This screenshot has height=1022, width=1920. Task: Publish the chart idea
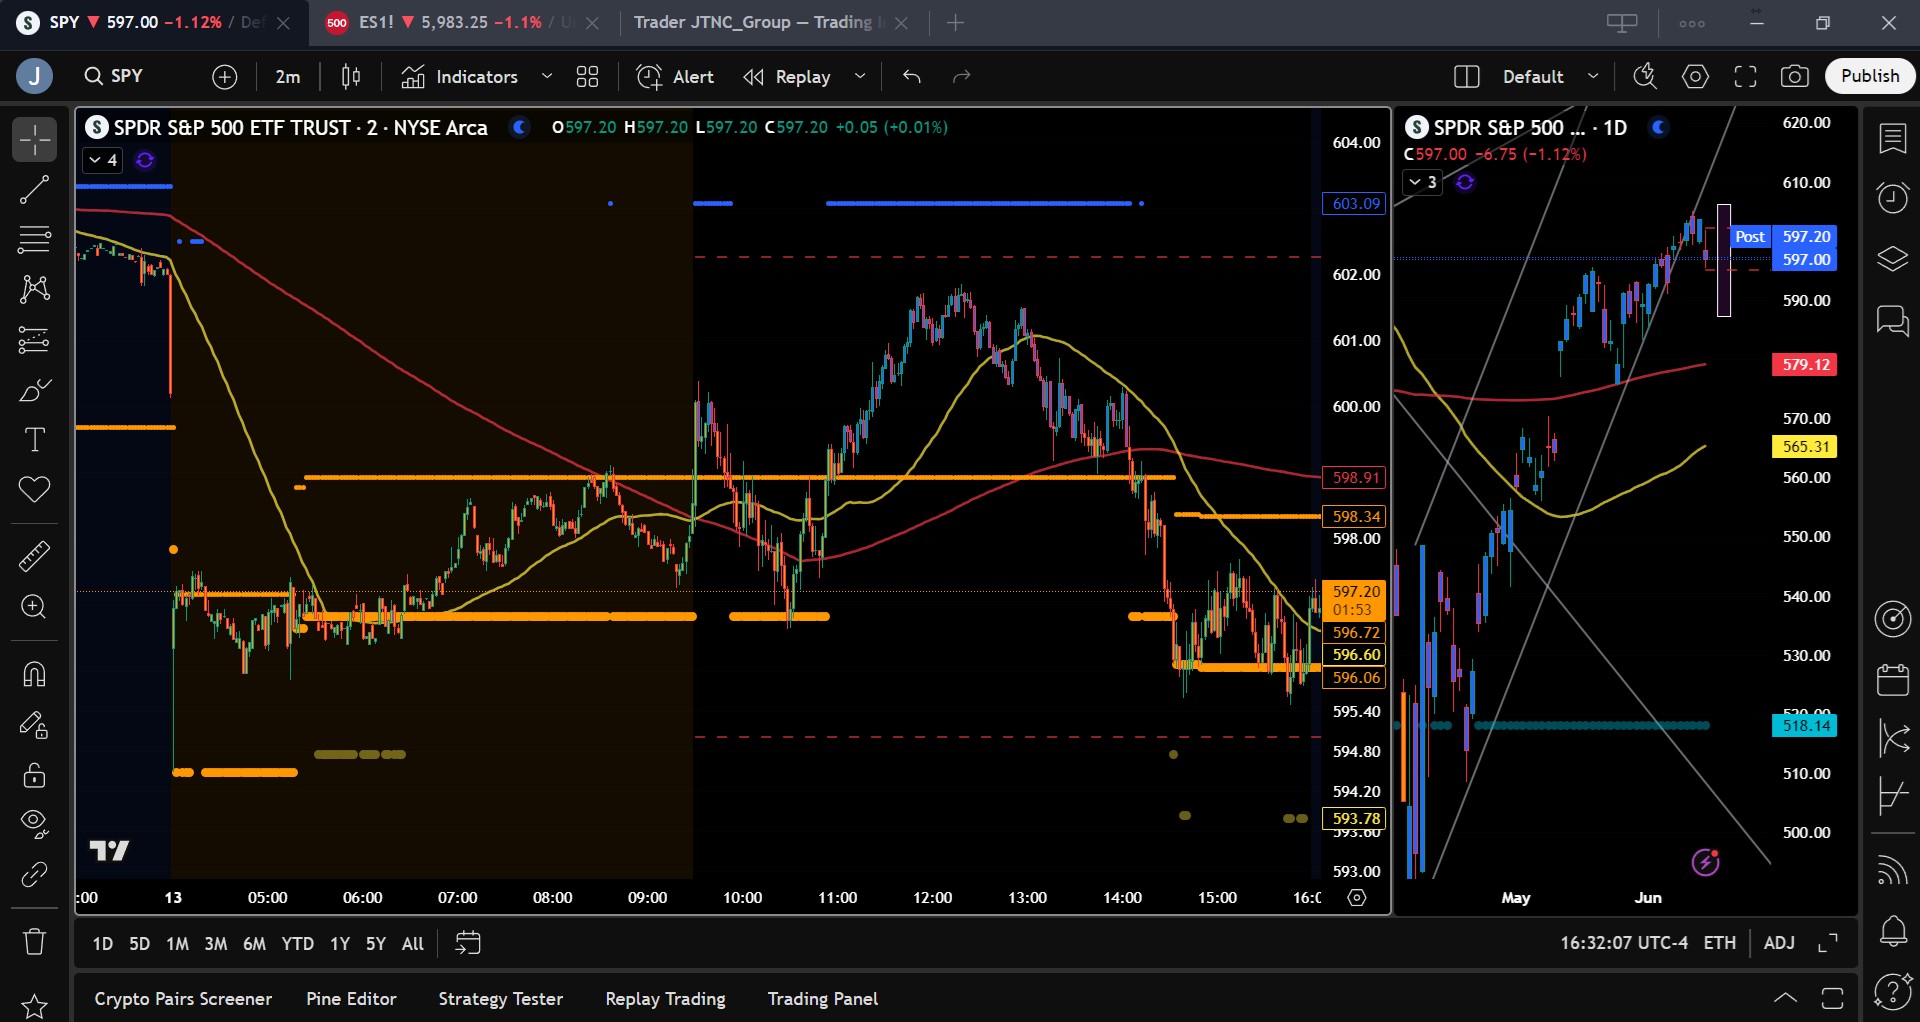click(x=1870, y=76)
